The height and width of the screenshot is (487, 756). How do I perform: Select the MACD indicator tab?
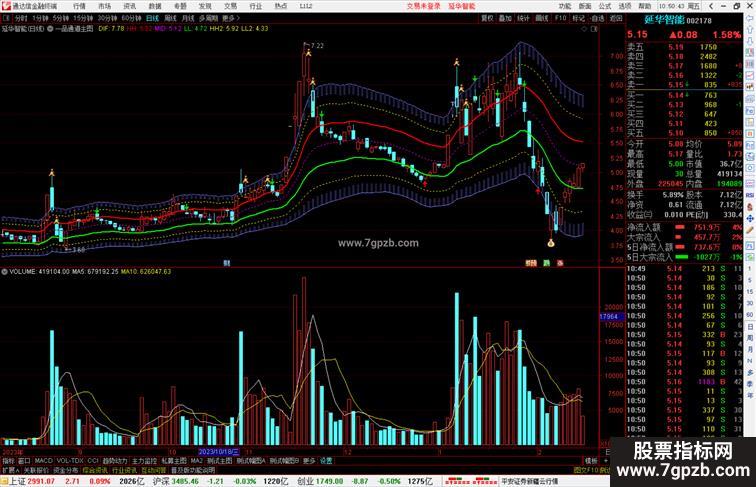click(x=43, y=461)
